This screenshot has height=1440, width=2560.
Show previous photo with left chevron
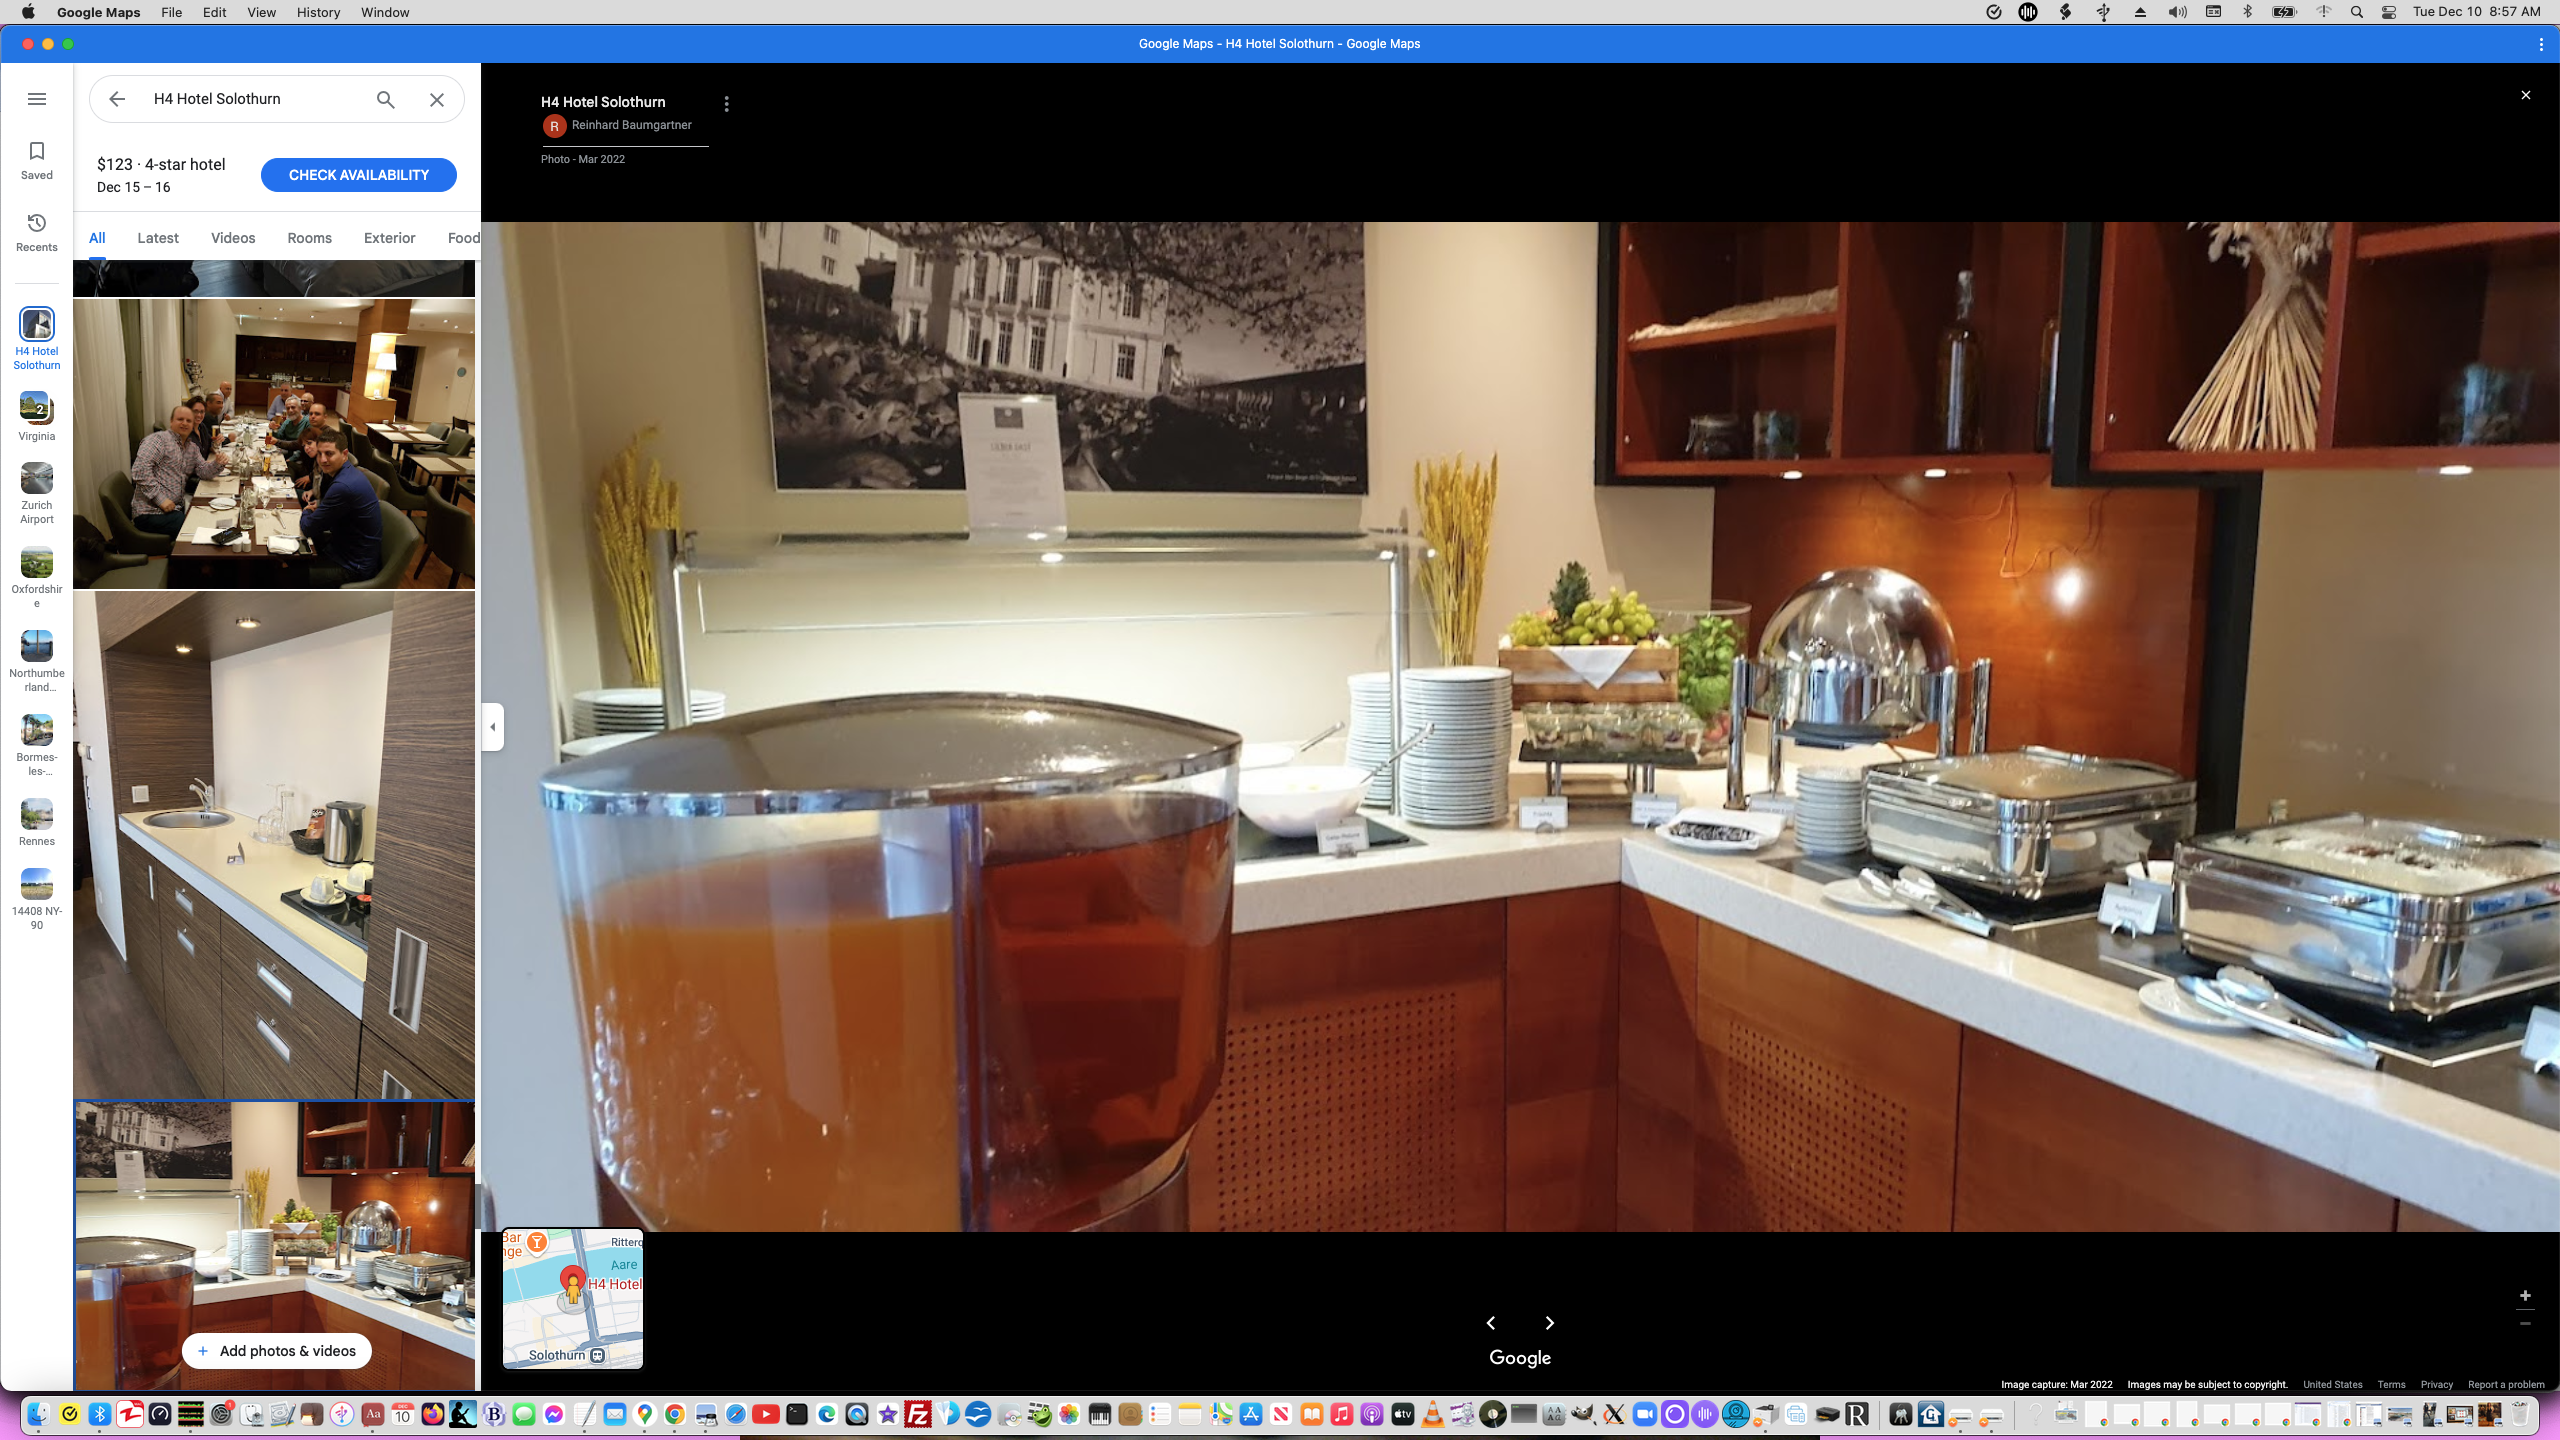coord(1490,1323)
